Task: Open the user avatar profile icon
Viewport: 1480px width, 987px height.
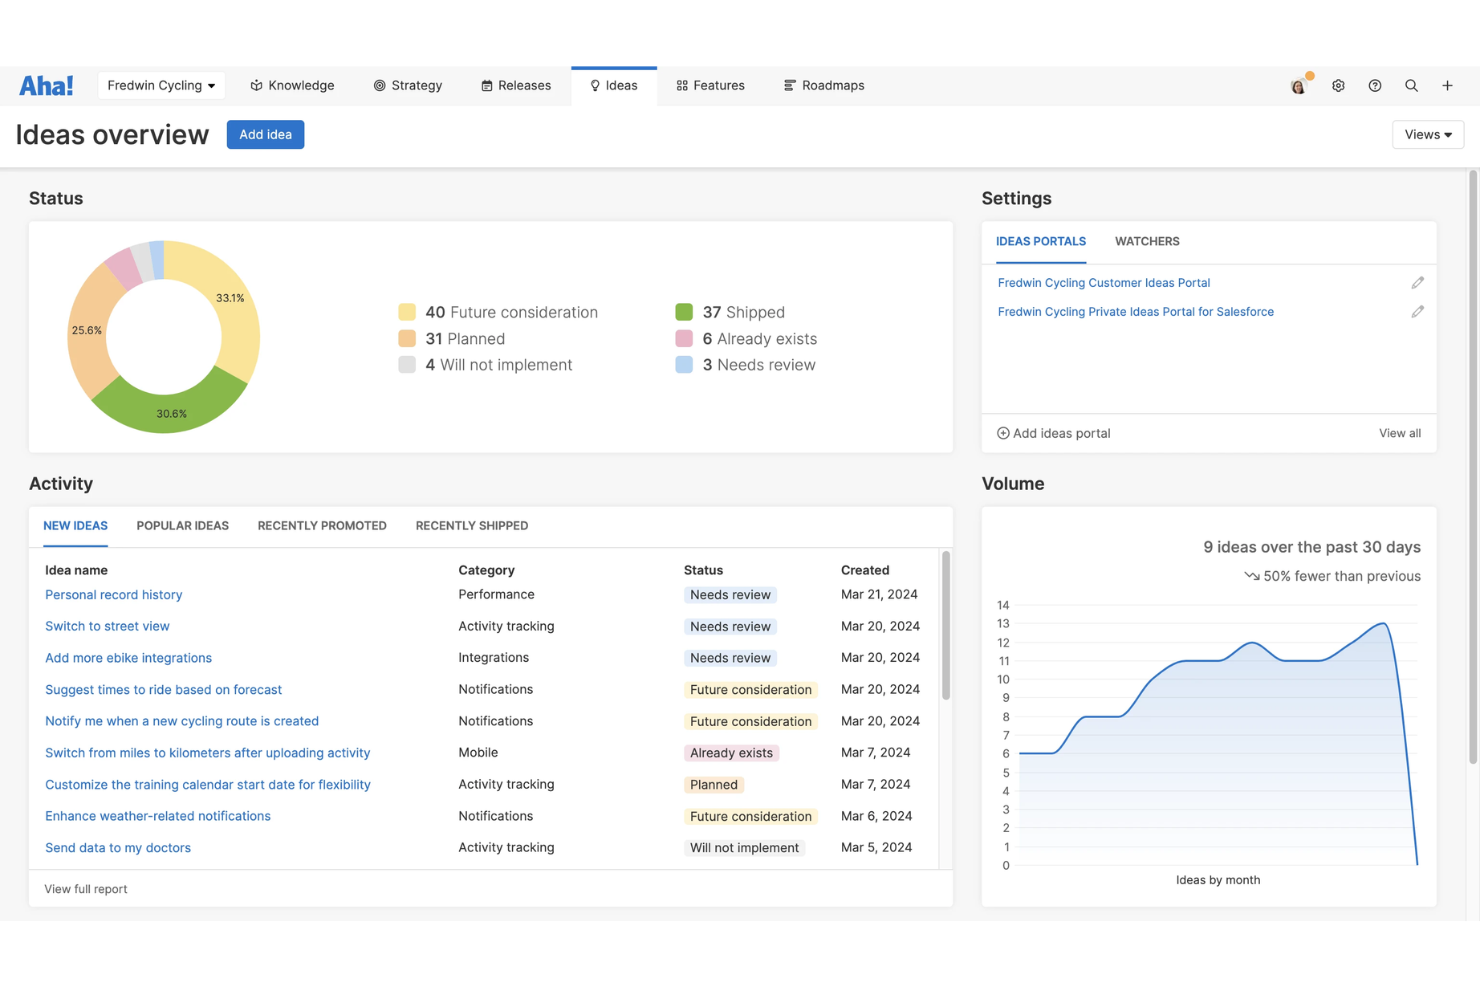Action: [1299, 86]
